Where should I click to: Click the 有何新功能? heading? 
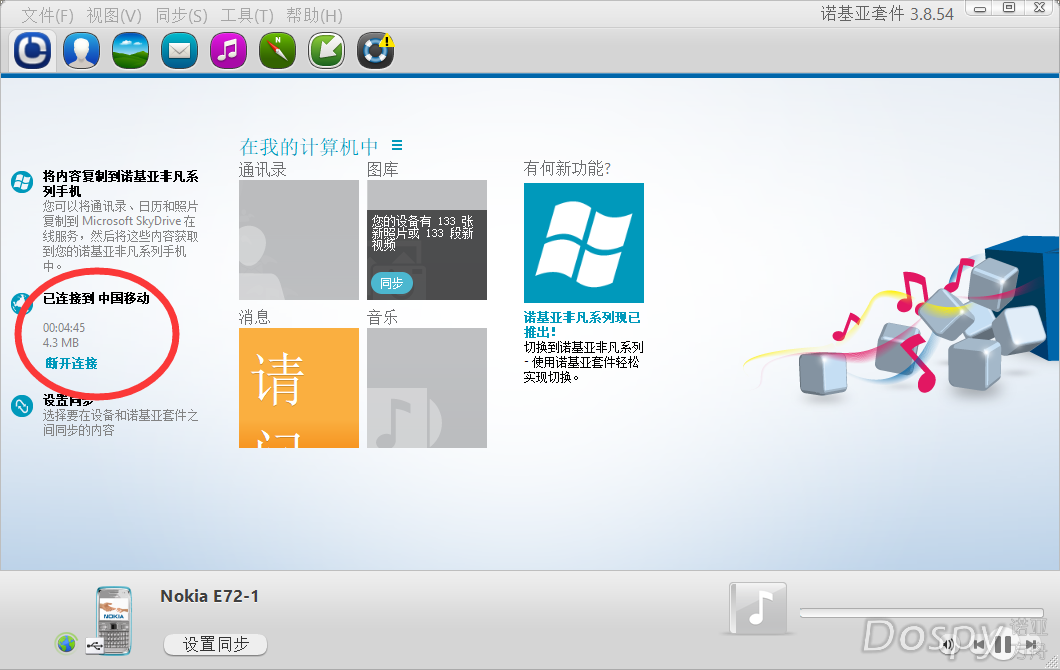click(567, 168)
